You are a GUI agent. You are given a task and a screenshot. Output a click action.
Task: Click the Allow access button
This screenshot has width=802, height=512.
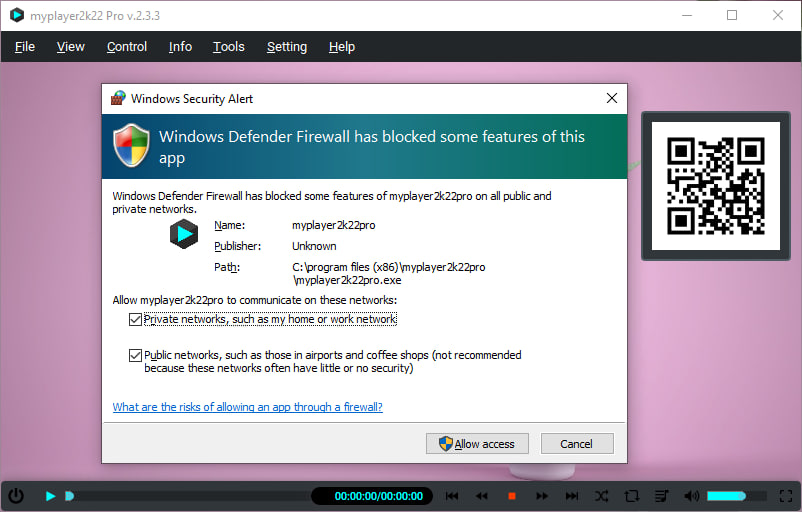(x=477, y=443)
